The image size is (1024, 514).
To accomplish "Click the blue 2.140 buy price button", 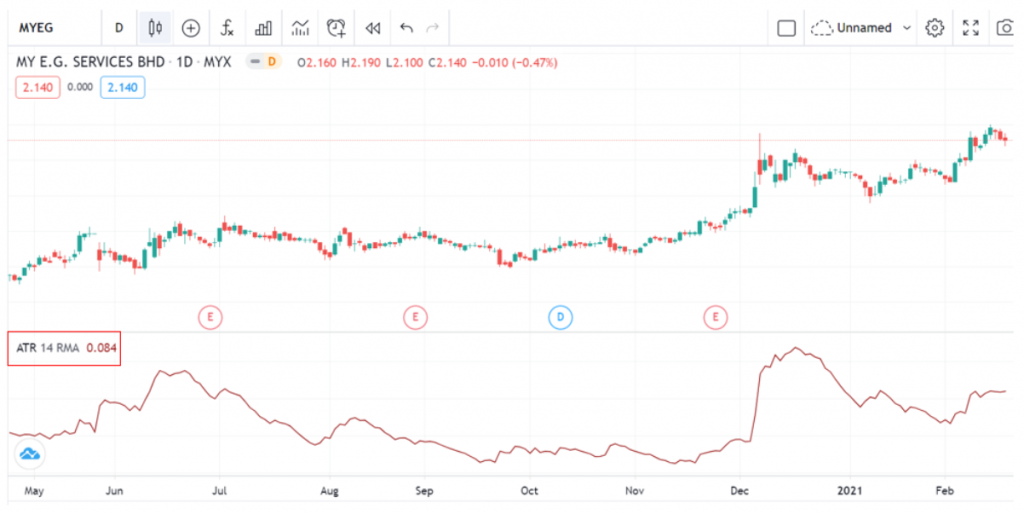I will tap(122, 87).
